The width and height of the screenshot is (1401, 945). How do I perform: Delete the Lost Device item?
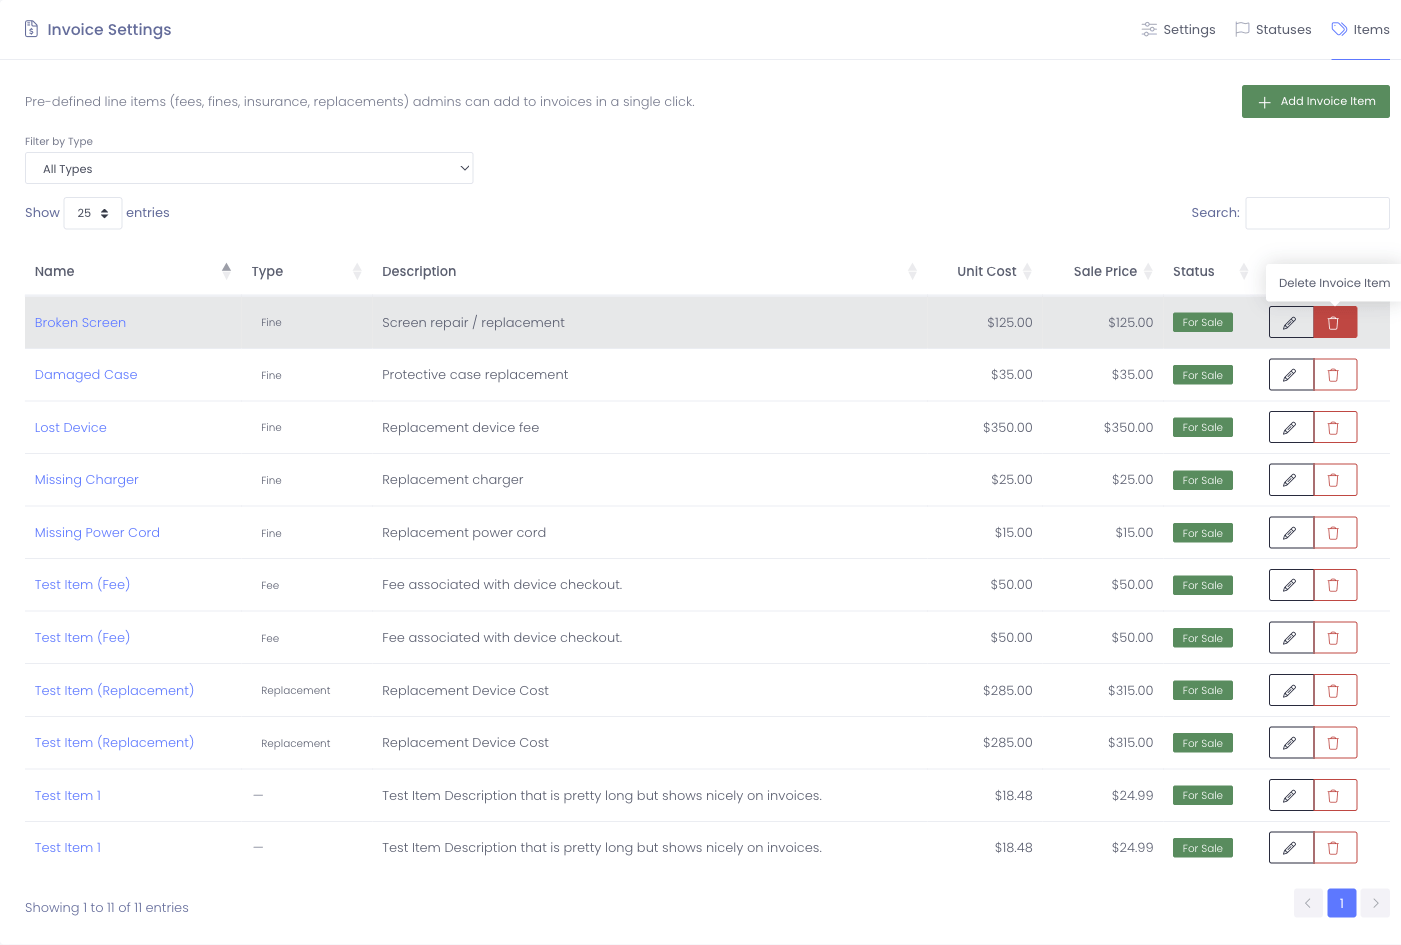(x=1335, y=427)
